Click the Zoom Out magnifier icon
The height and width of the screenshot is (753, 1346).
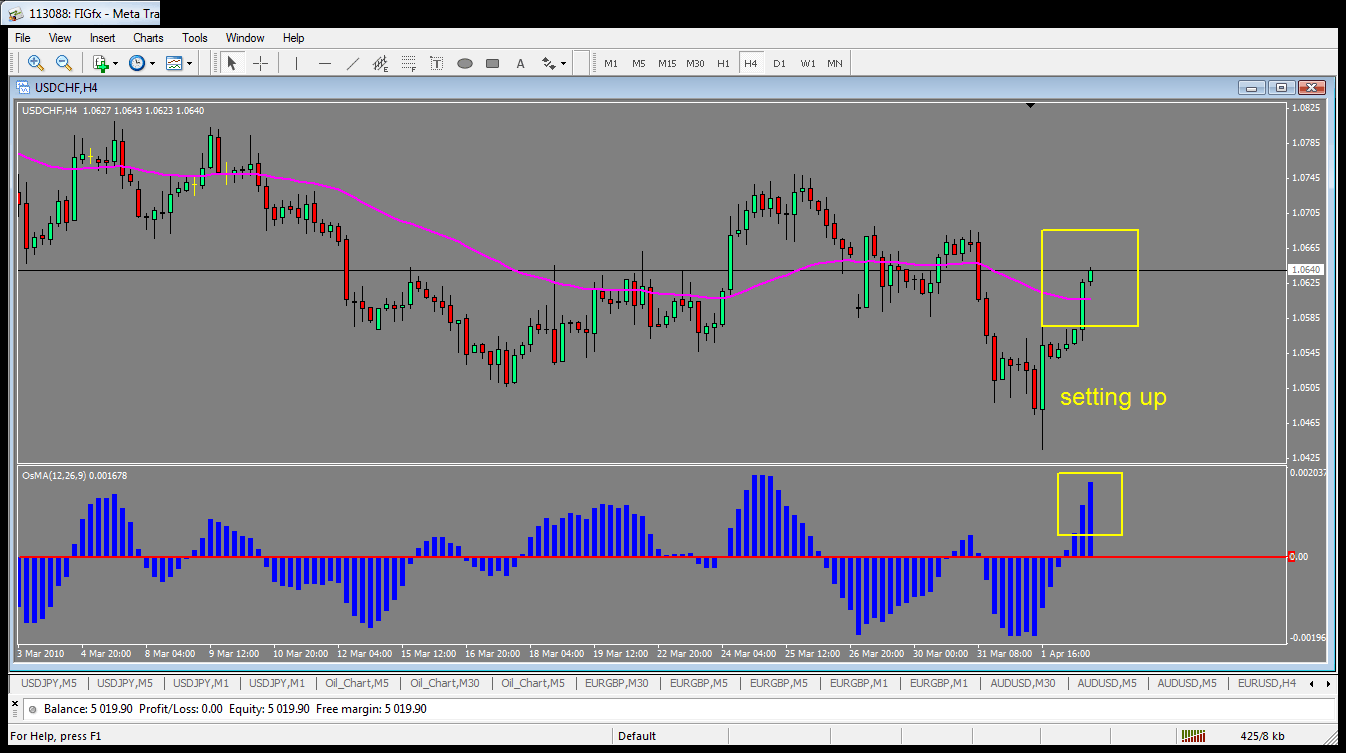click(x=63, y=63)
